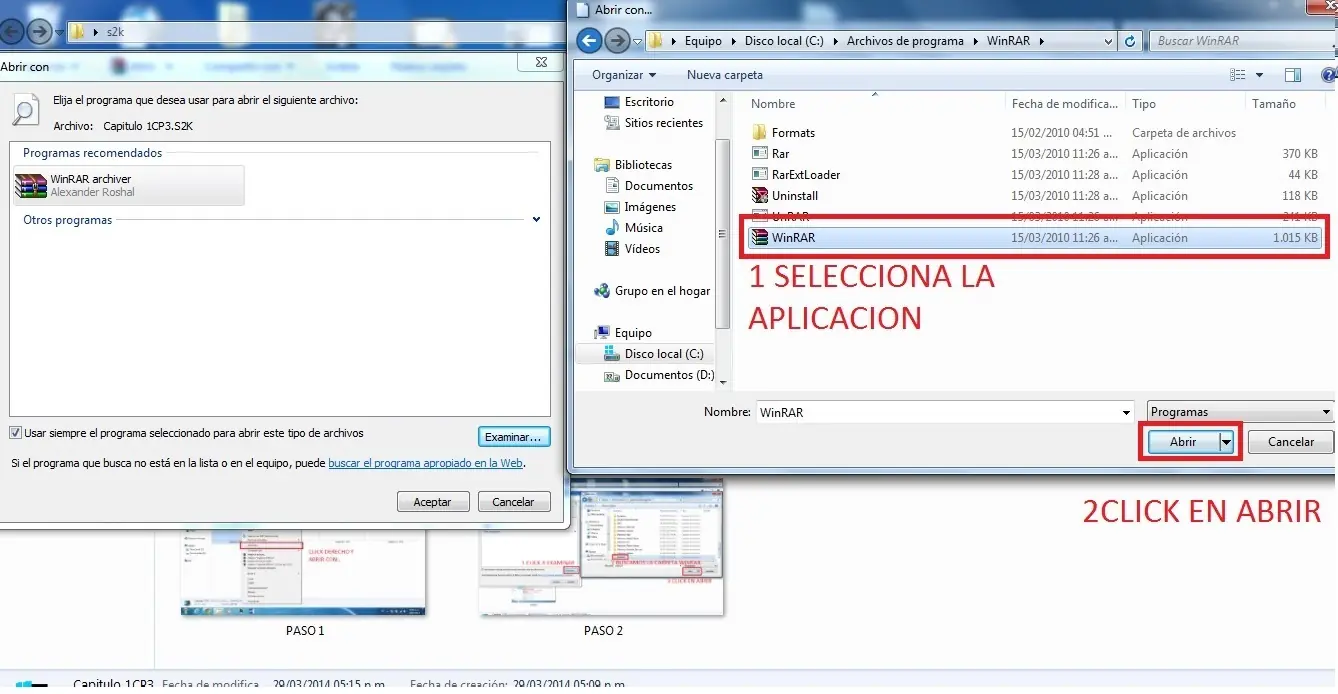Open the Organizar dropdown menu
This screenshot has height=694, width=1338.
coord(624,75)
